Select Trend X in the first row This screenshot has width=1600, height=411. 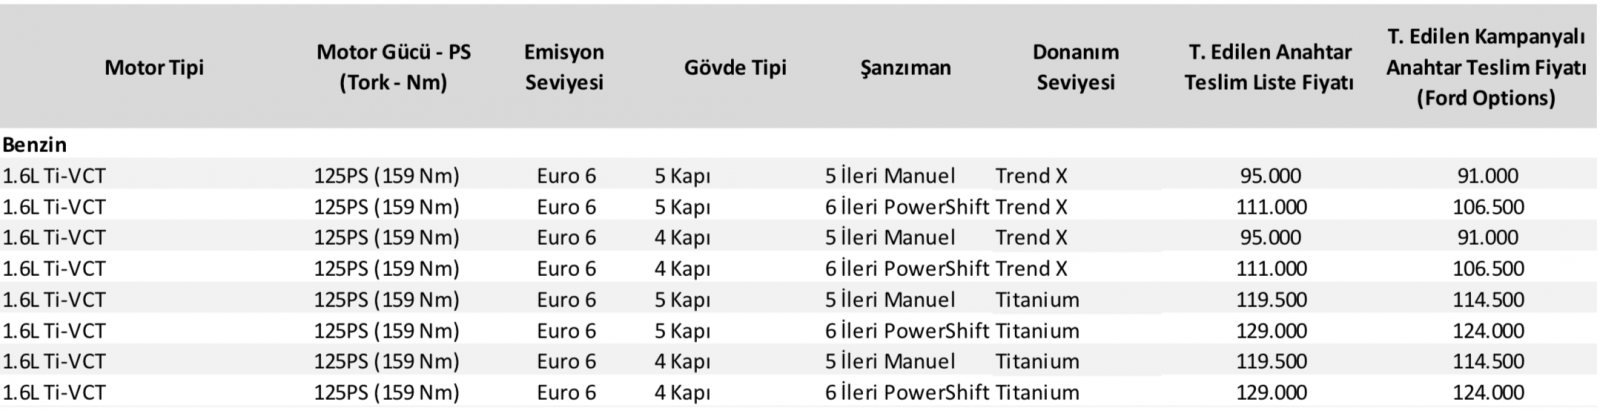(x=1031, y=176)
